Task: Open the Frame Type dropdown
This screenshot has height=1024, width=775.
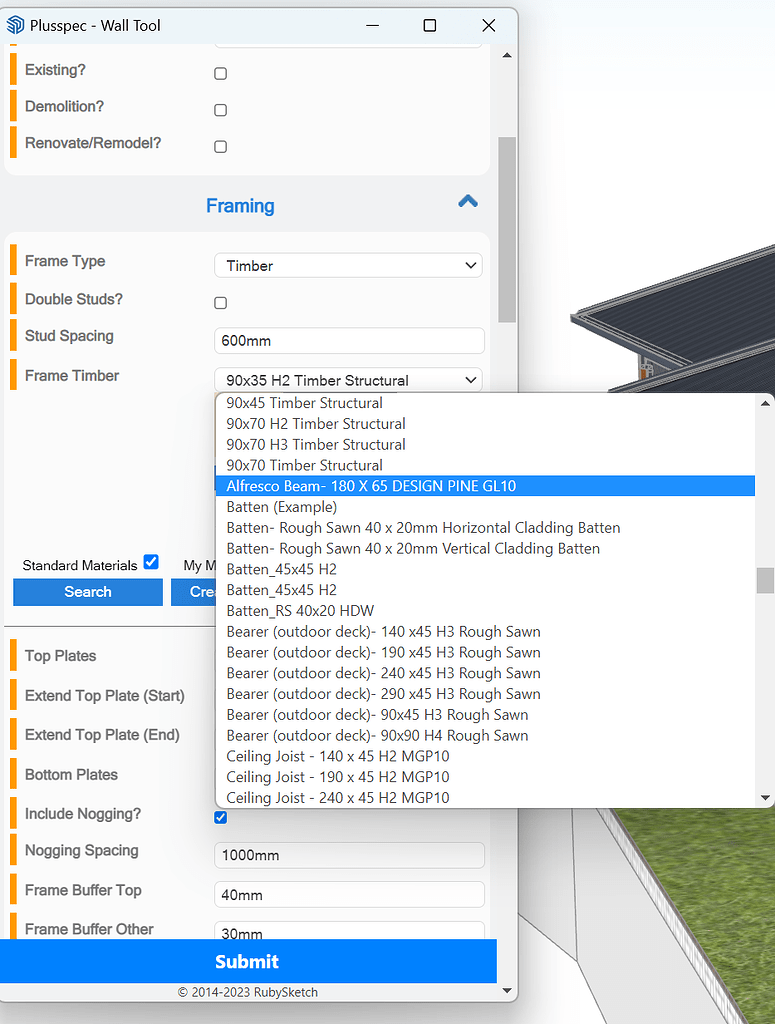Action: tap(348, 266)
